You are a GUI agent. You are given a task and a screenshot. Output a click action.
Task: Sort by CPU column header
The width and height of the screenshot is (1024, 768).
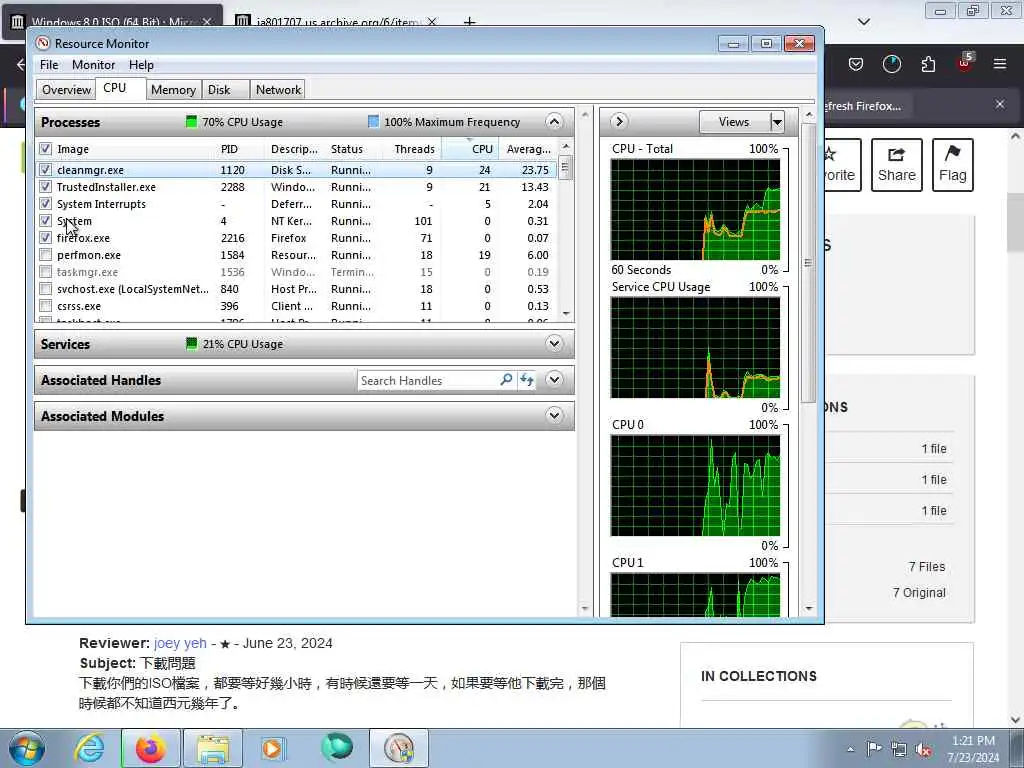(471, 149)
